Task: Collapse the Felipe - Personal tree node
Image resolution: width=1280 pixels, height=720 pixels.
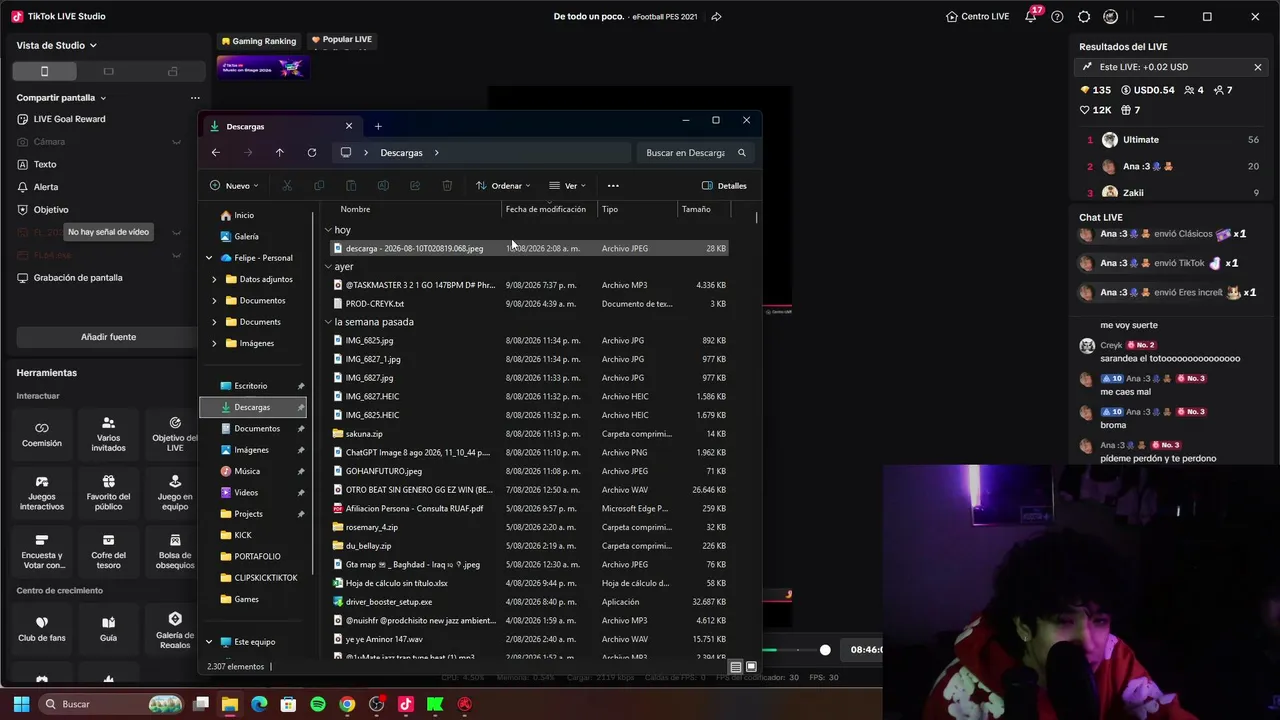Action: tap(209, 258)
